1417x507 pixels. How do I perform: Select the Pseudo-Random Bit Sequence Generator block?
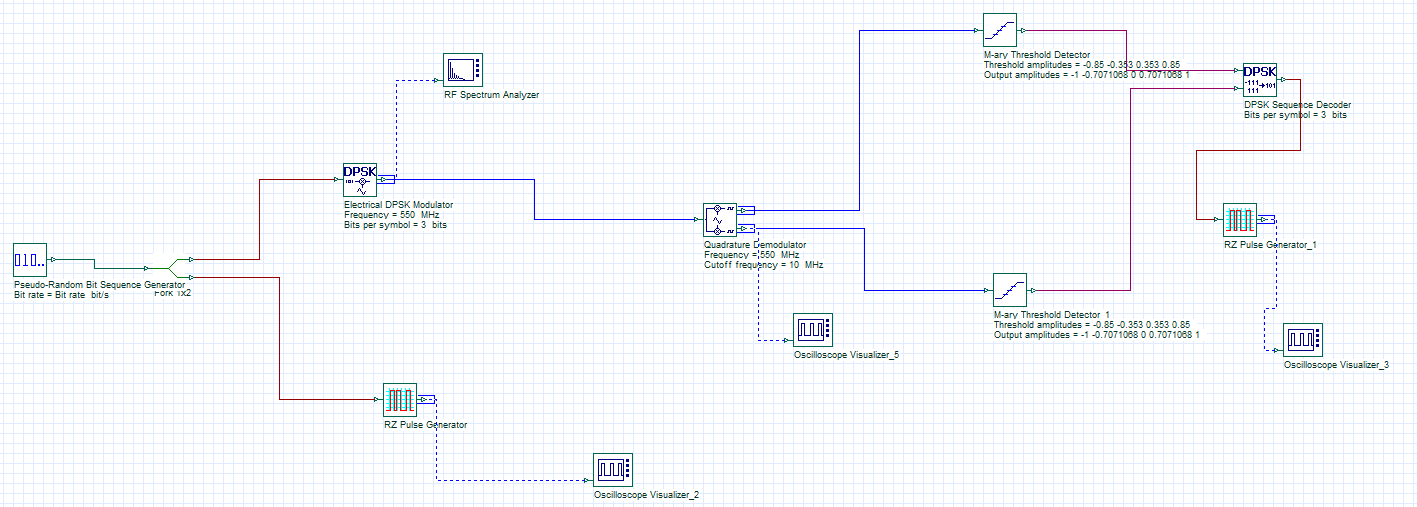29,260
